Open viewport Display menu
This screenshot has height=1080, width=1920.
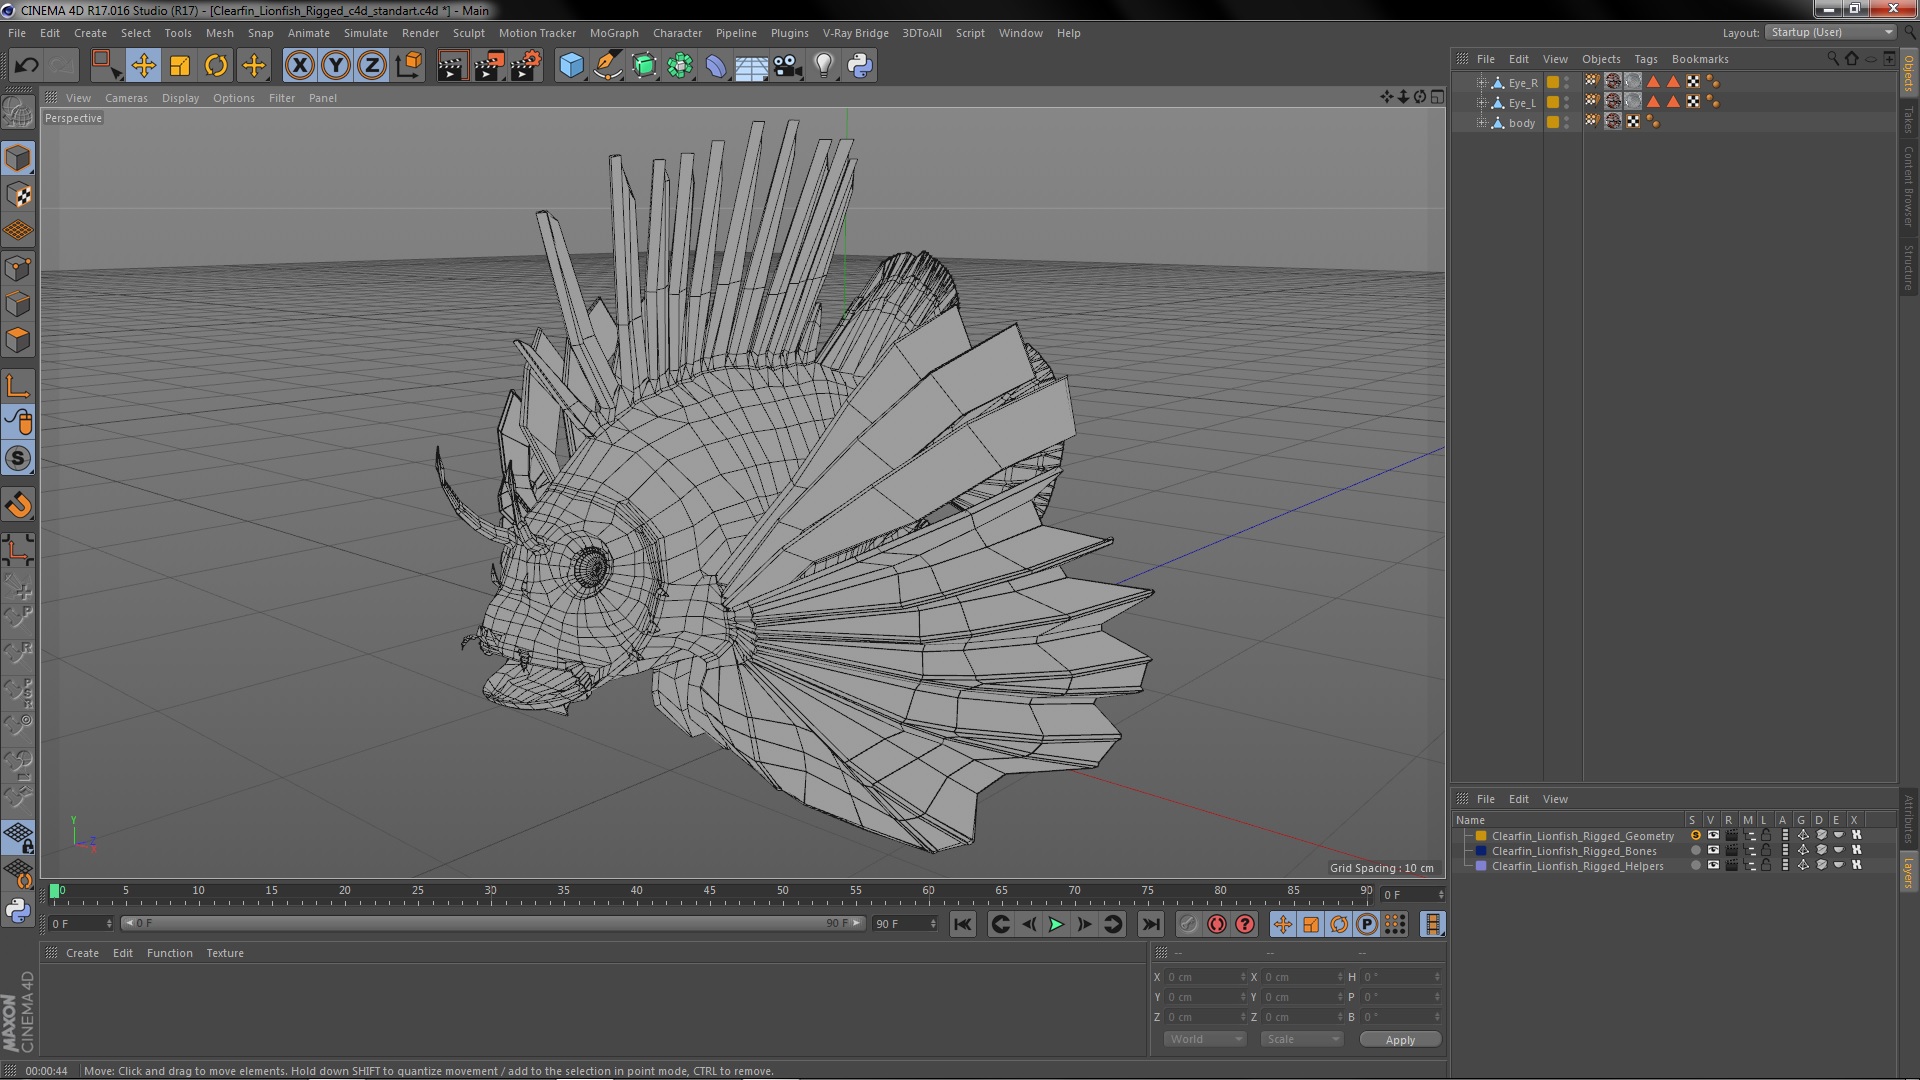(180, 98)
